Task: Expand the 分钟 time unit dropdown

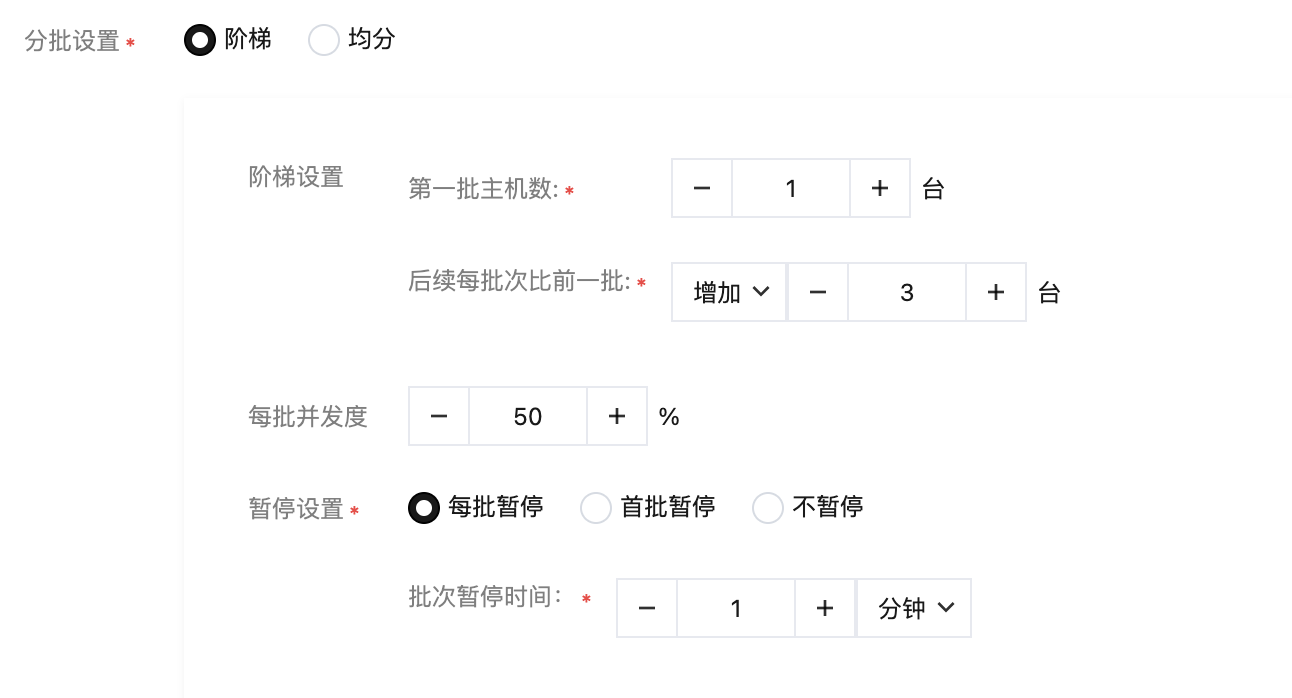Action: tap(915, 608)
